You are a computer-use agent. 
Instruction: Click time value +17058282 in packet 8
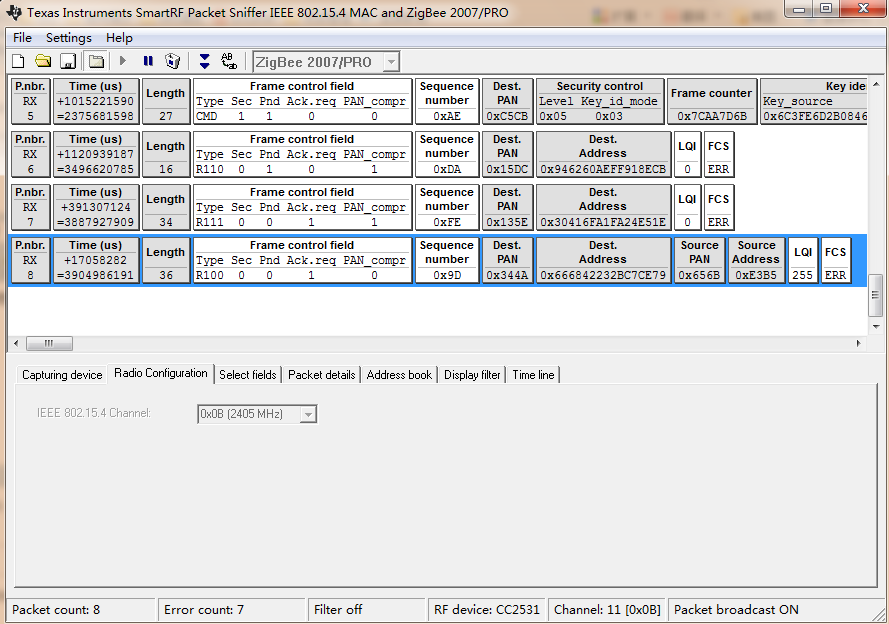95,260
